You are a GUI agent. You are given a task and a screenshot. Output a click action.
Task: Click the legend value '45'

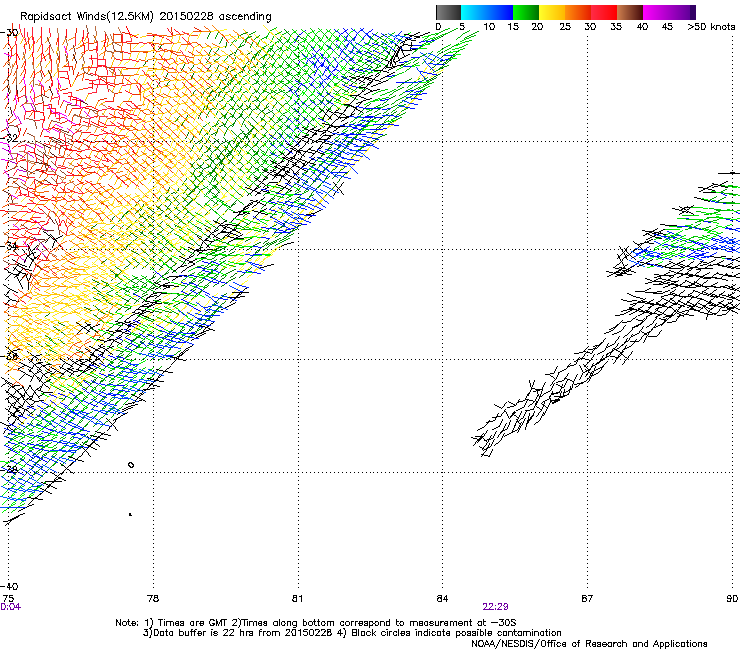click(667, 27)
